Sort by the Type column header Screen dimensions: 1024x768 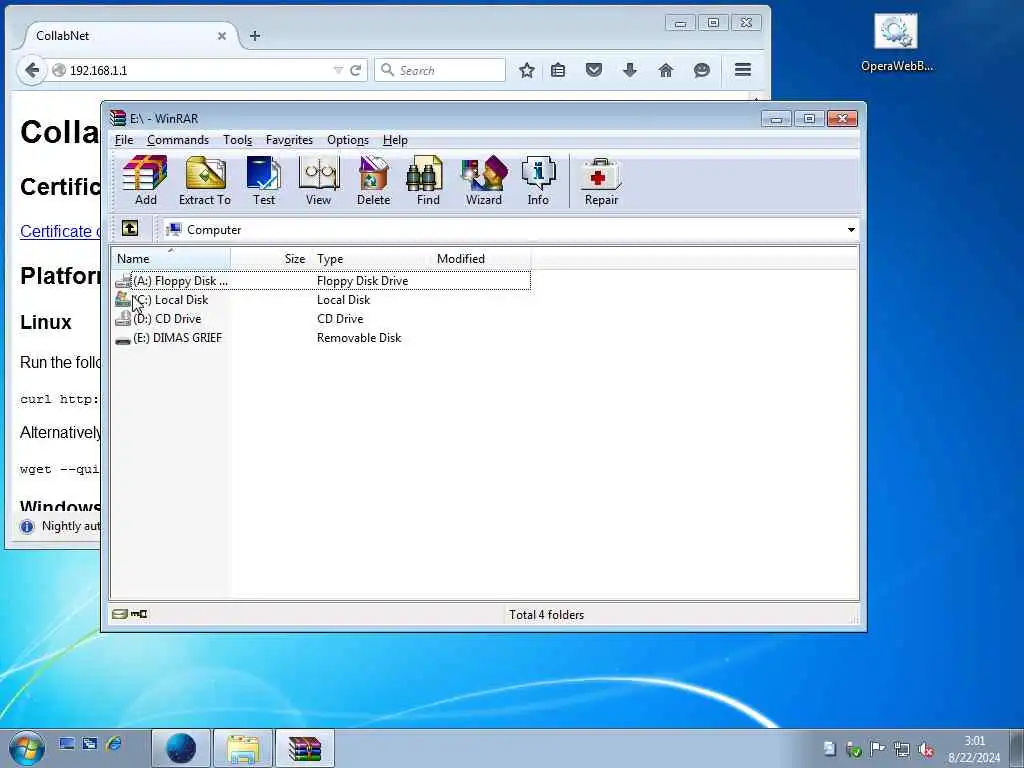[x=372, y=259]
